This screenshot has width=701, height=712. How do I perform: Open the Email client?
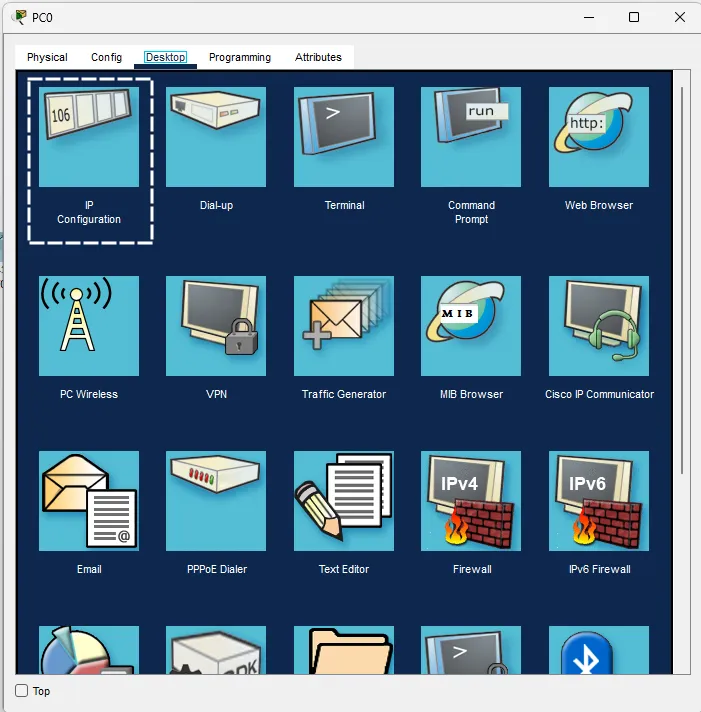(89, 501)
